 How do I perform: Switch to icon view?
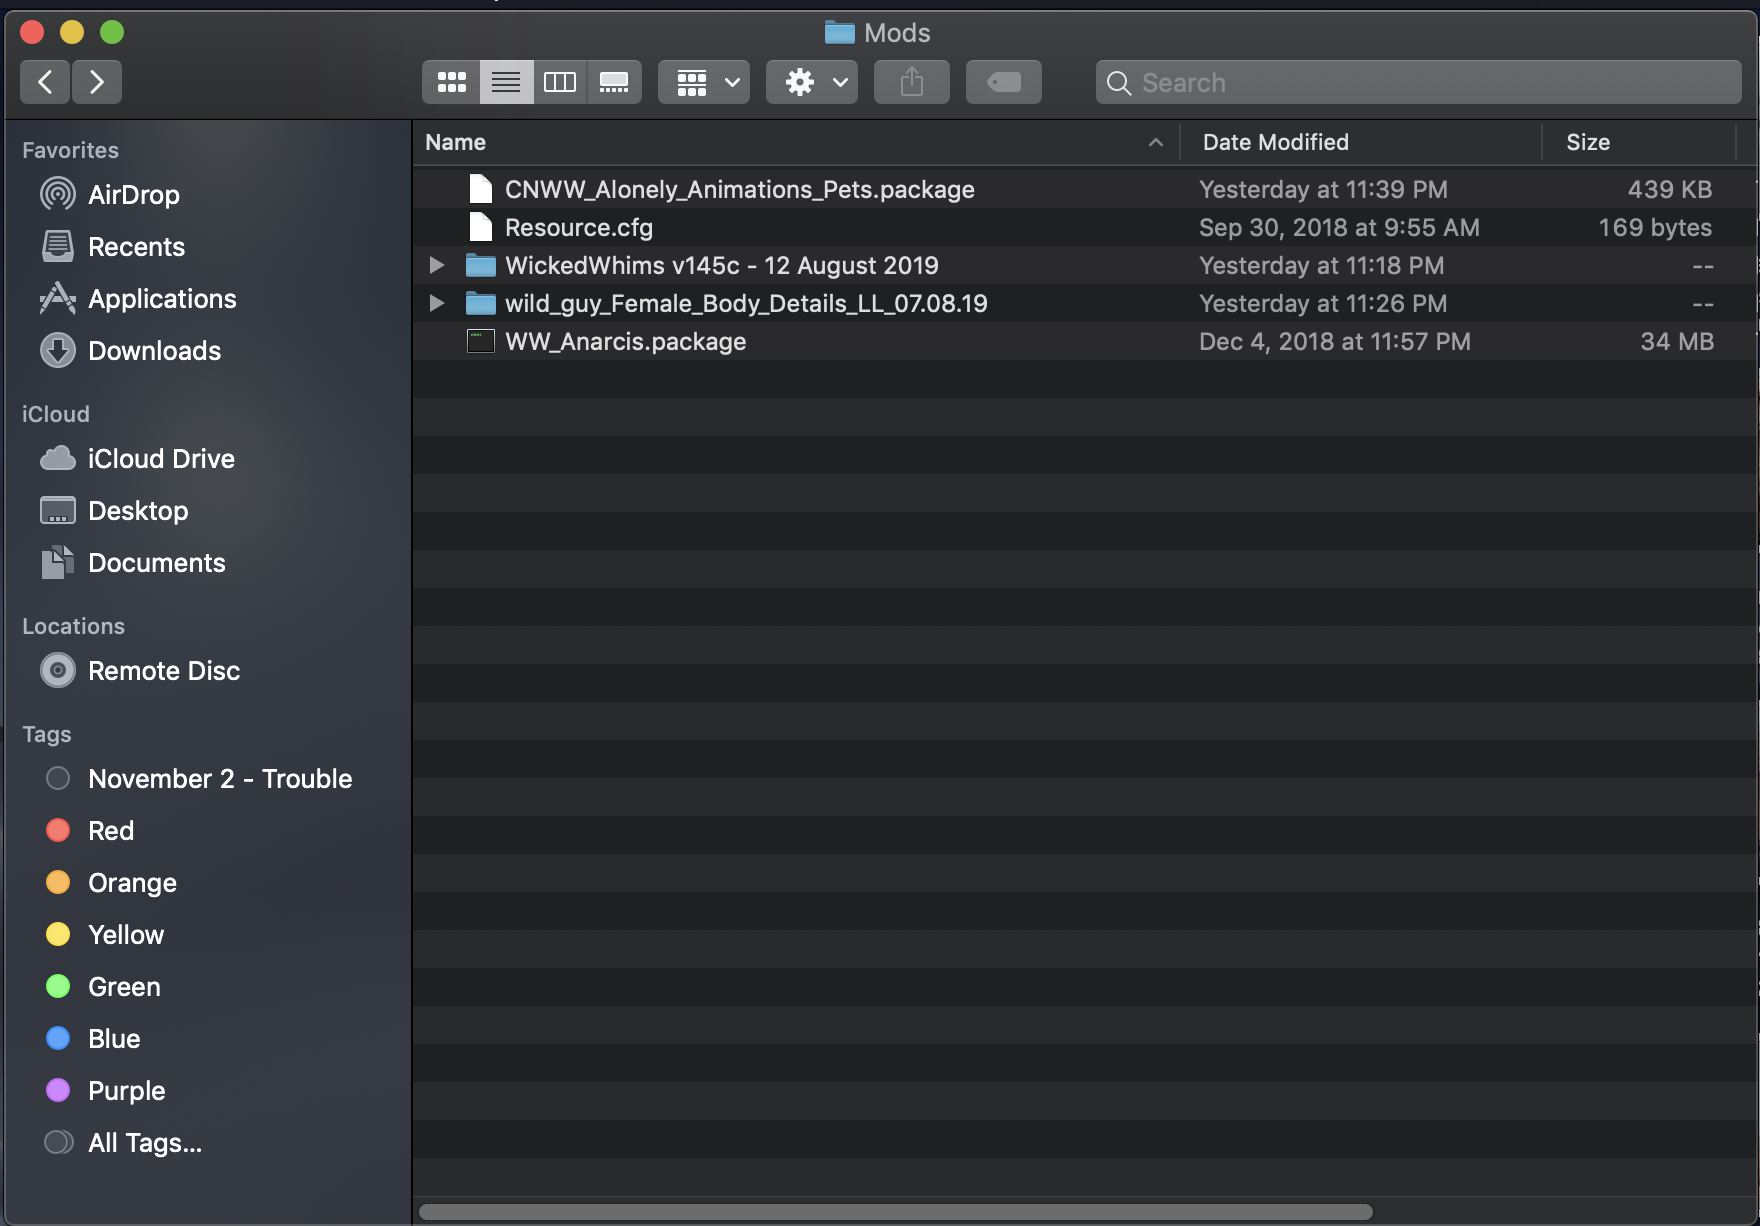[451, 82]
